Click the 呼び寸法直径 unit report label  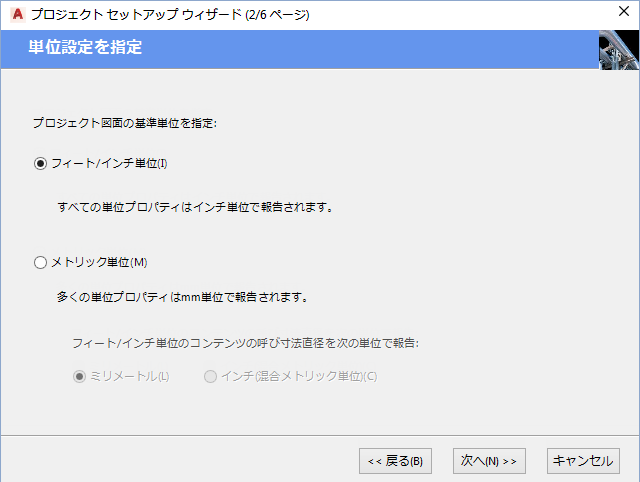click(x=245, y=343)
